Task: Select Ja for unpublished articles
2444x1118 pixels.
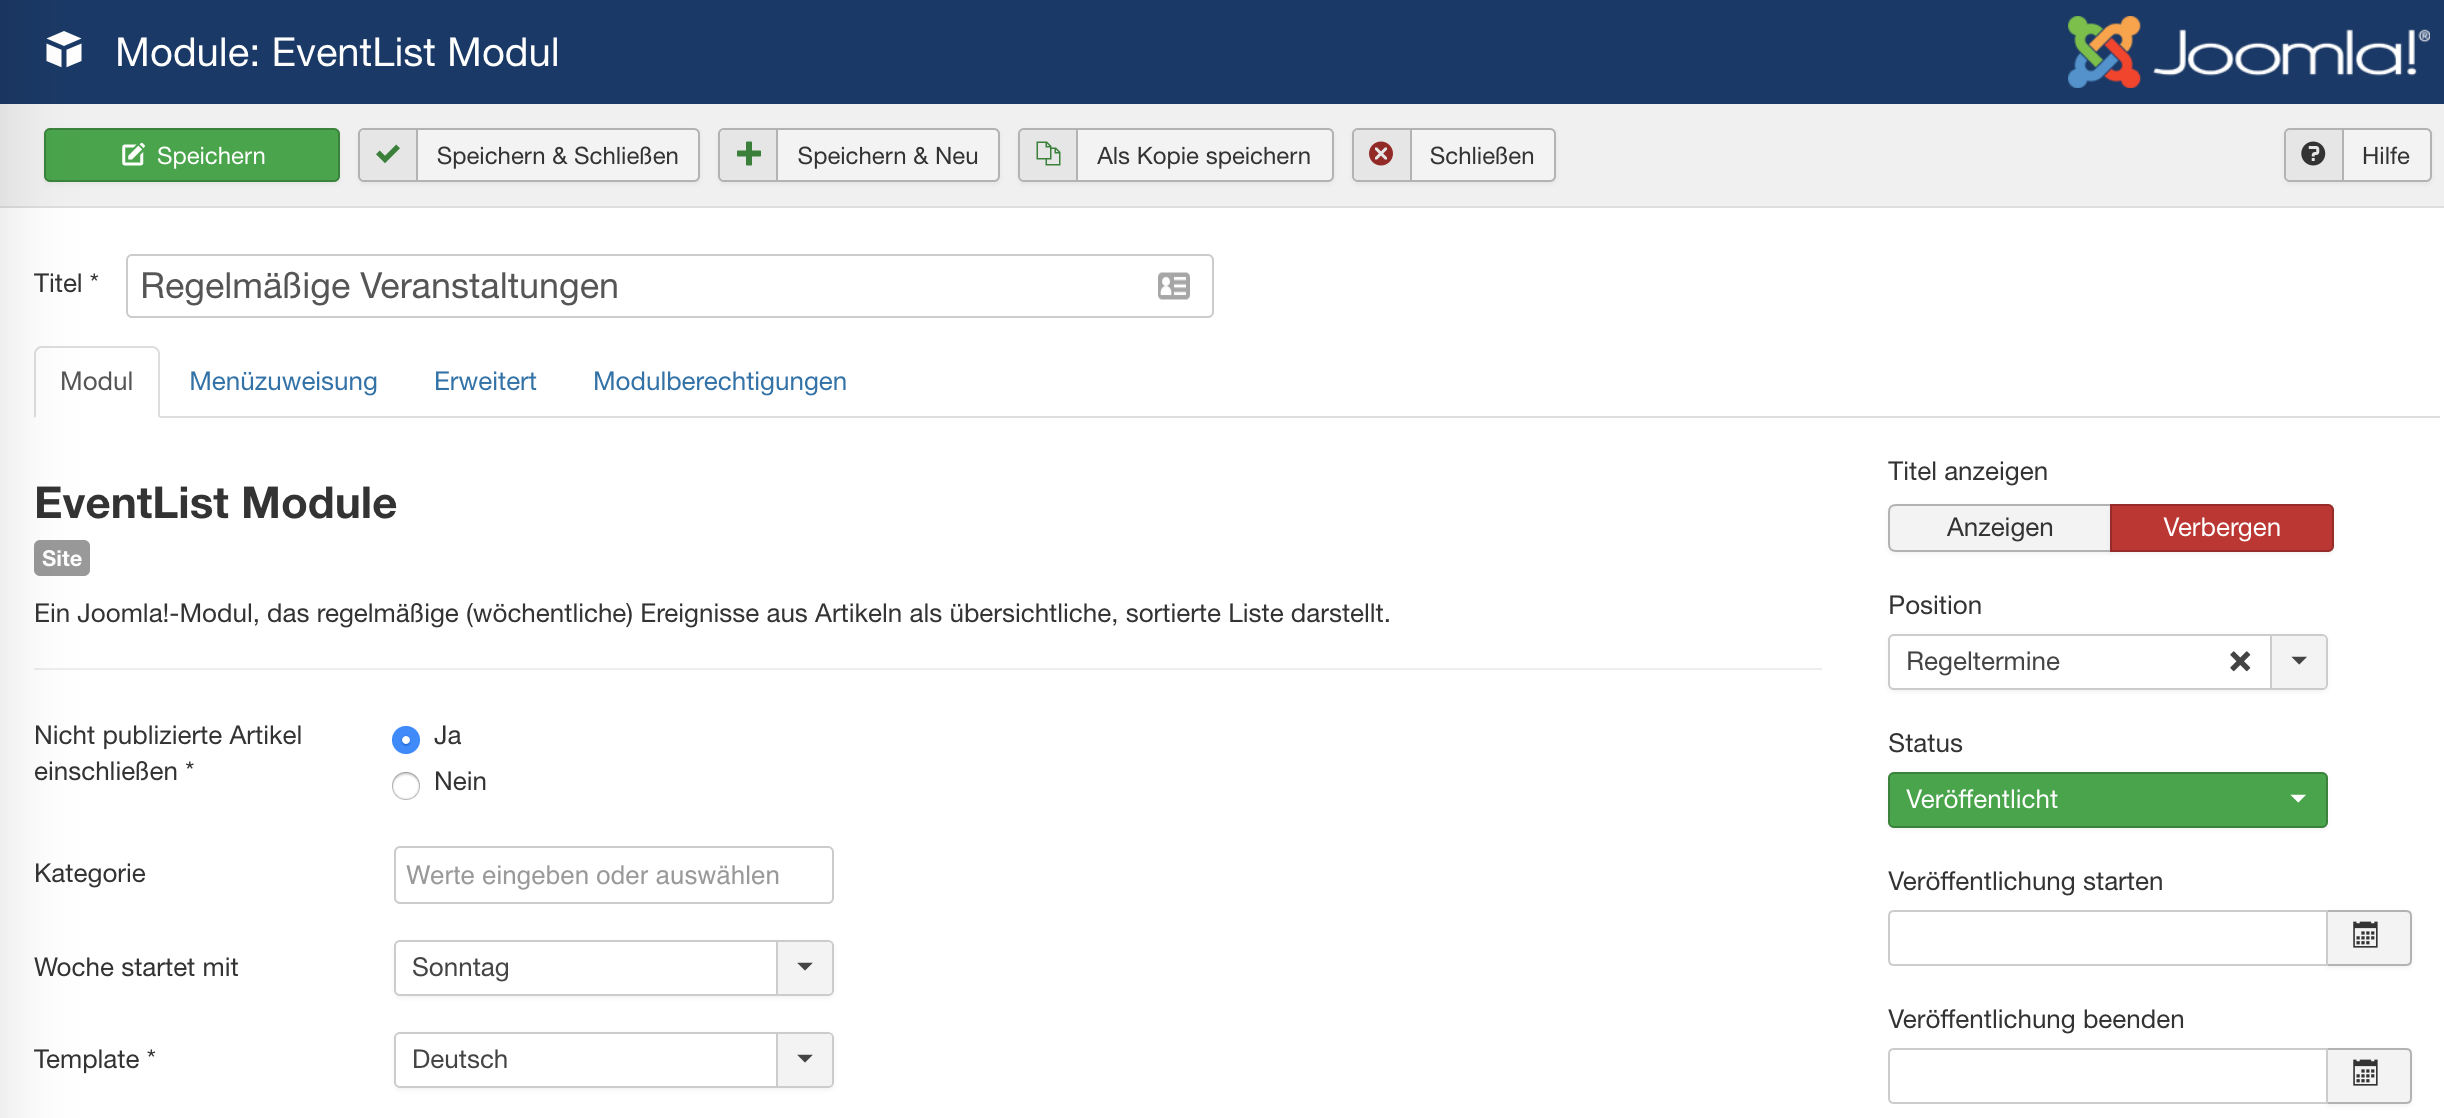Action: coord(406,739)
